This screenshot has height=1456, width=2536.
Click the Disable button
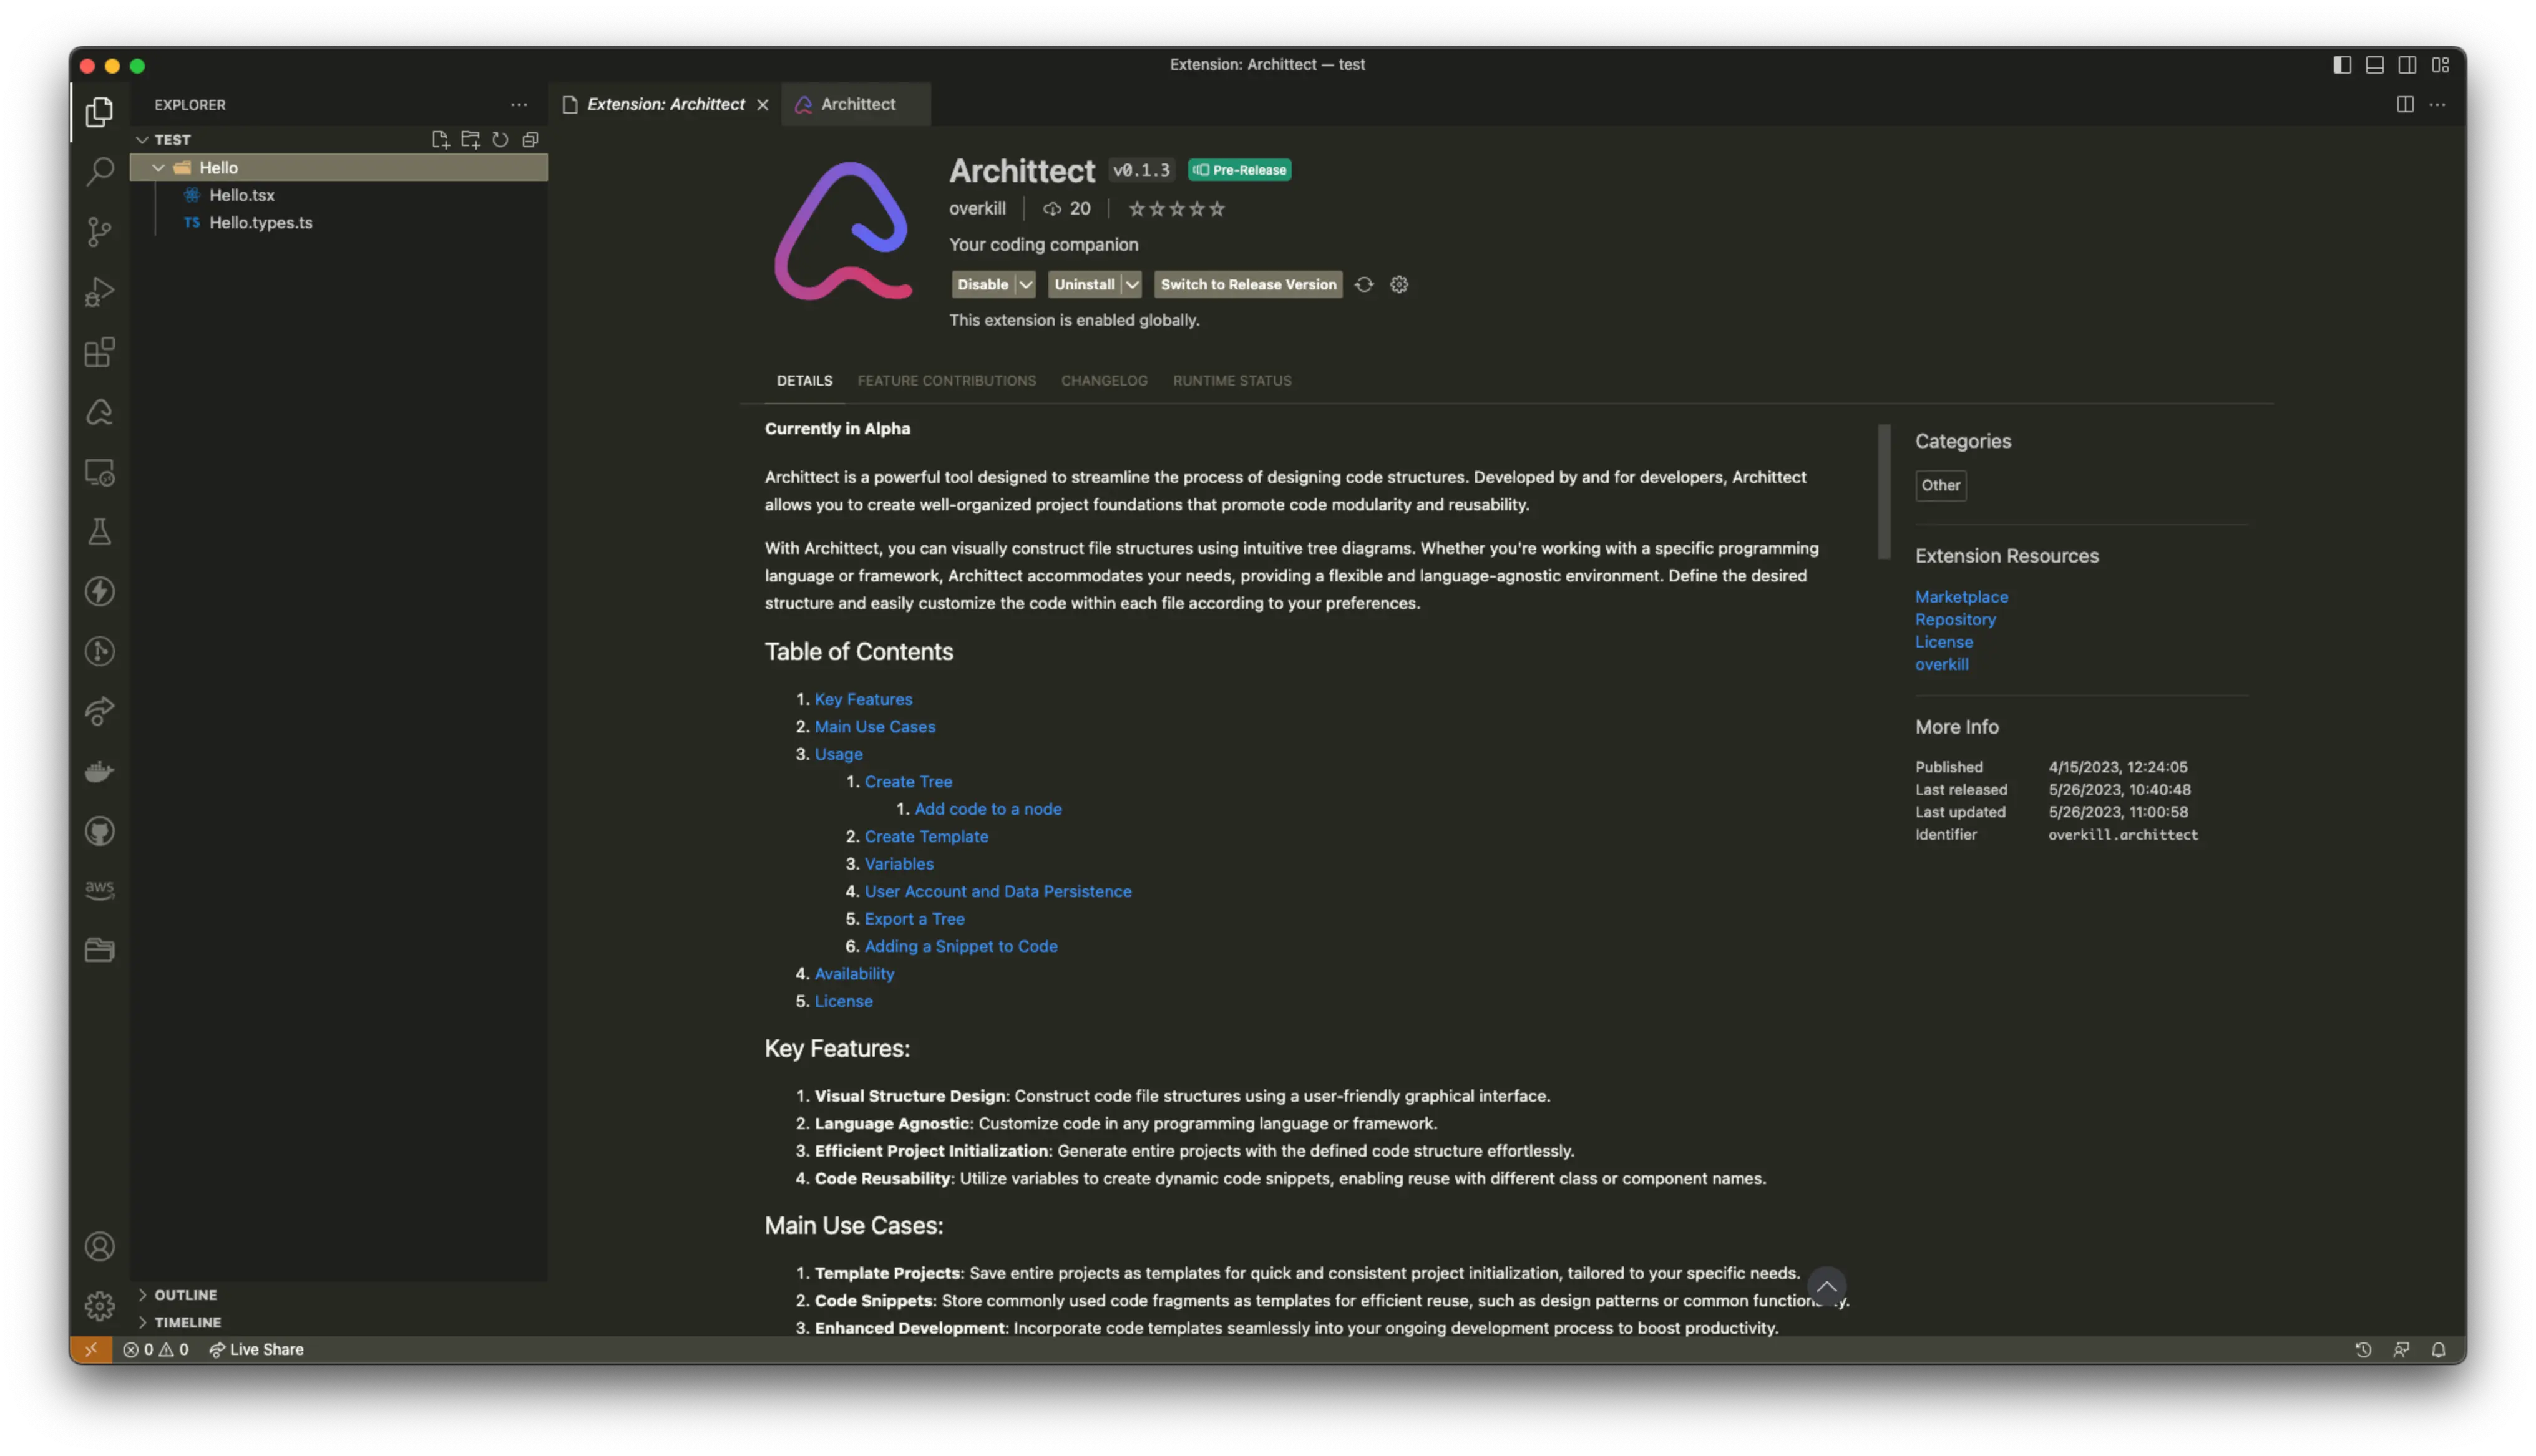[983, 285]
